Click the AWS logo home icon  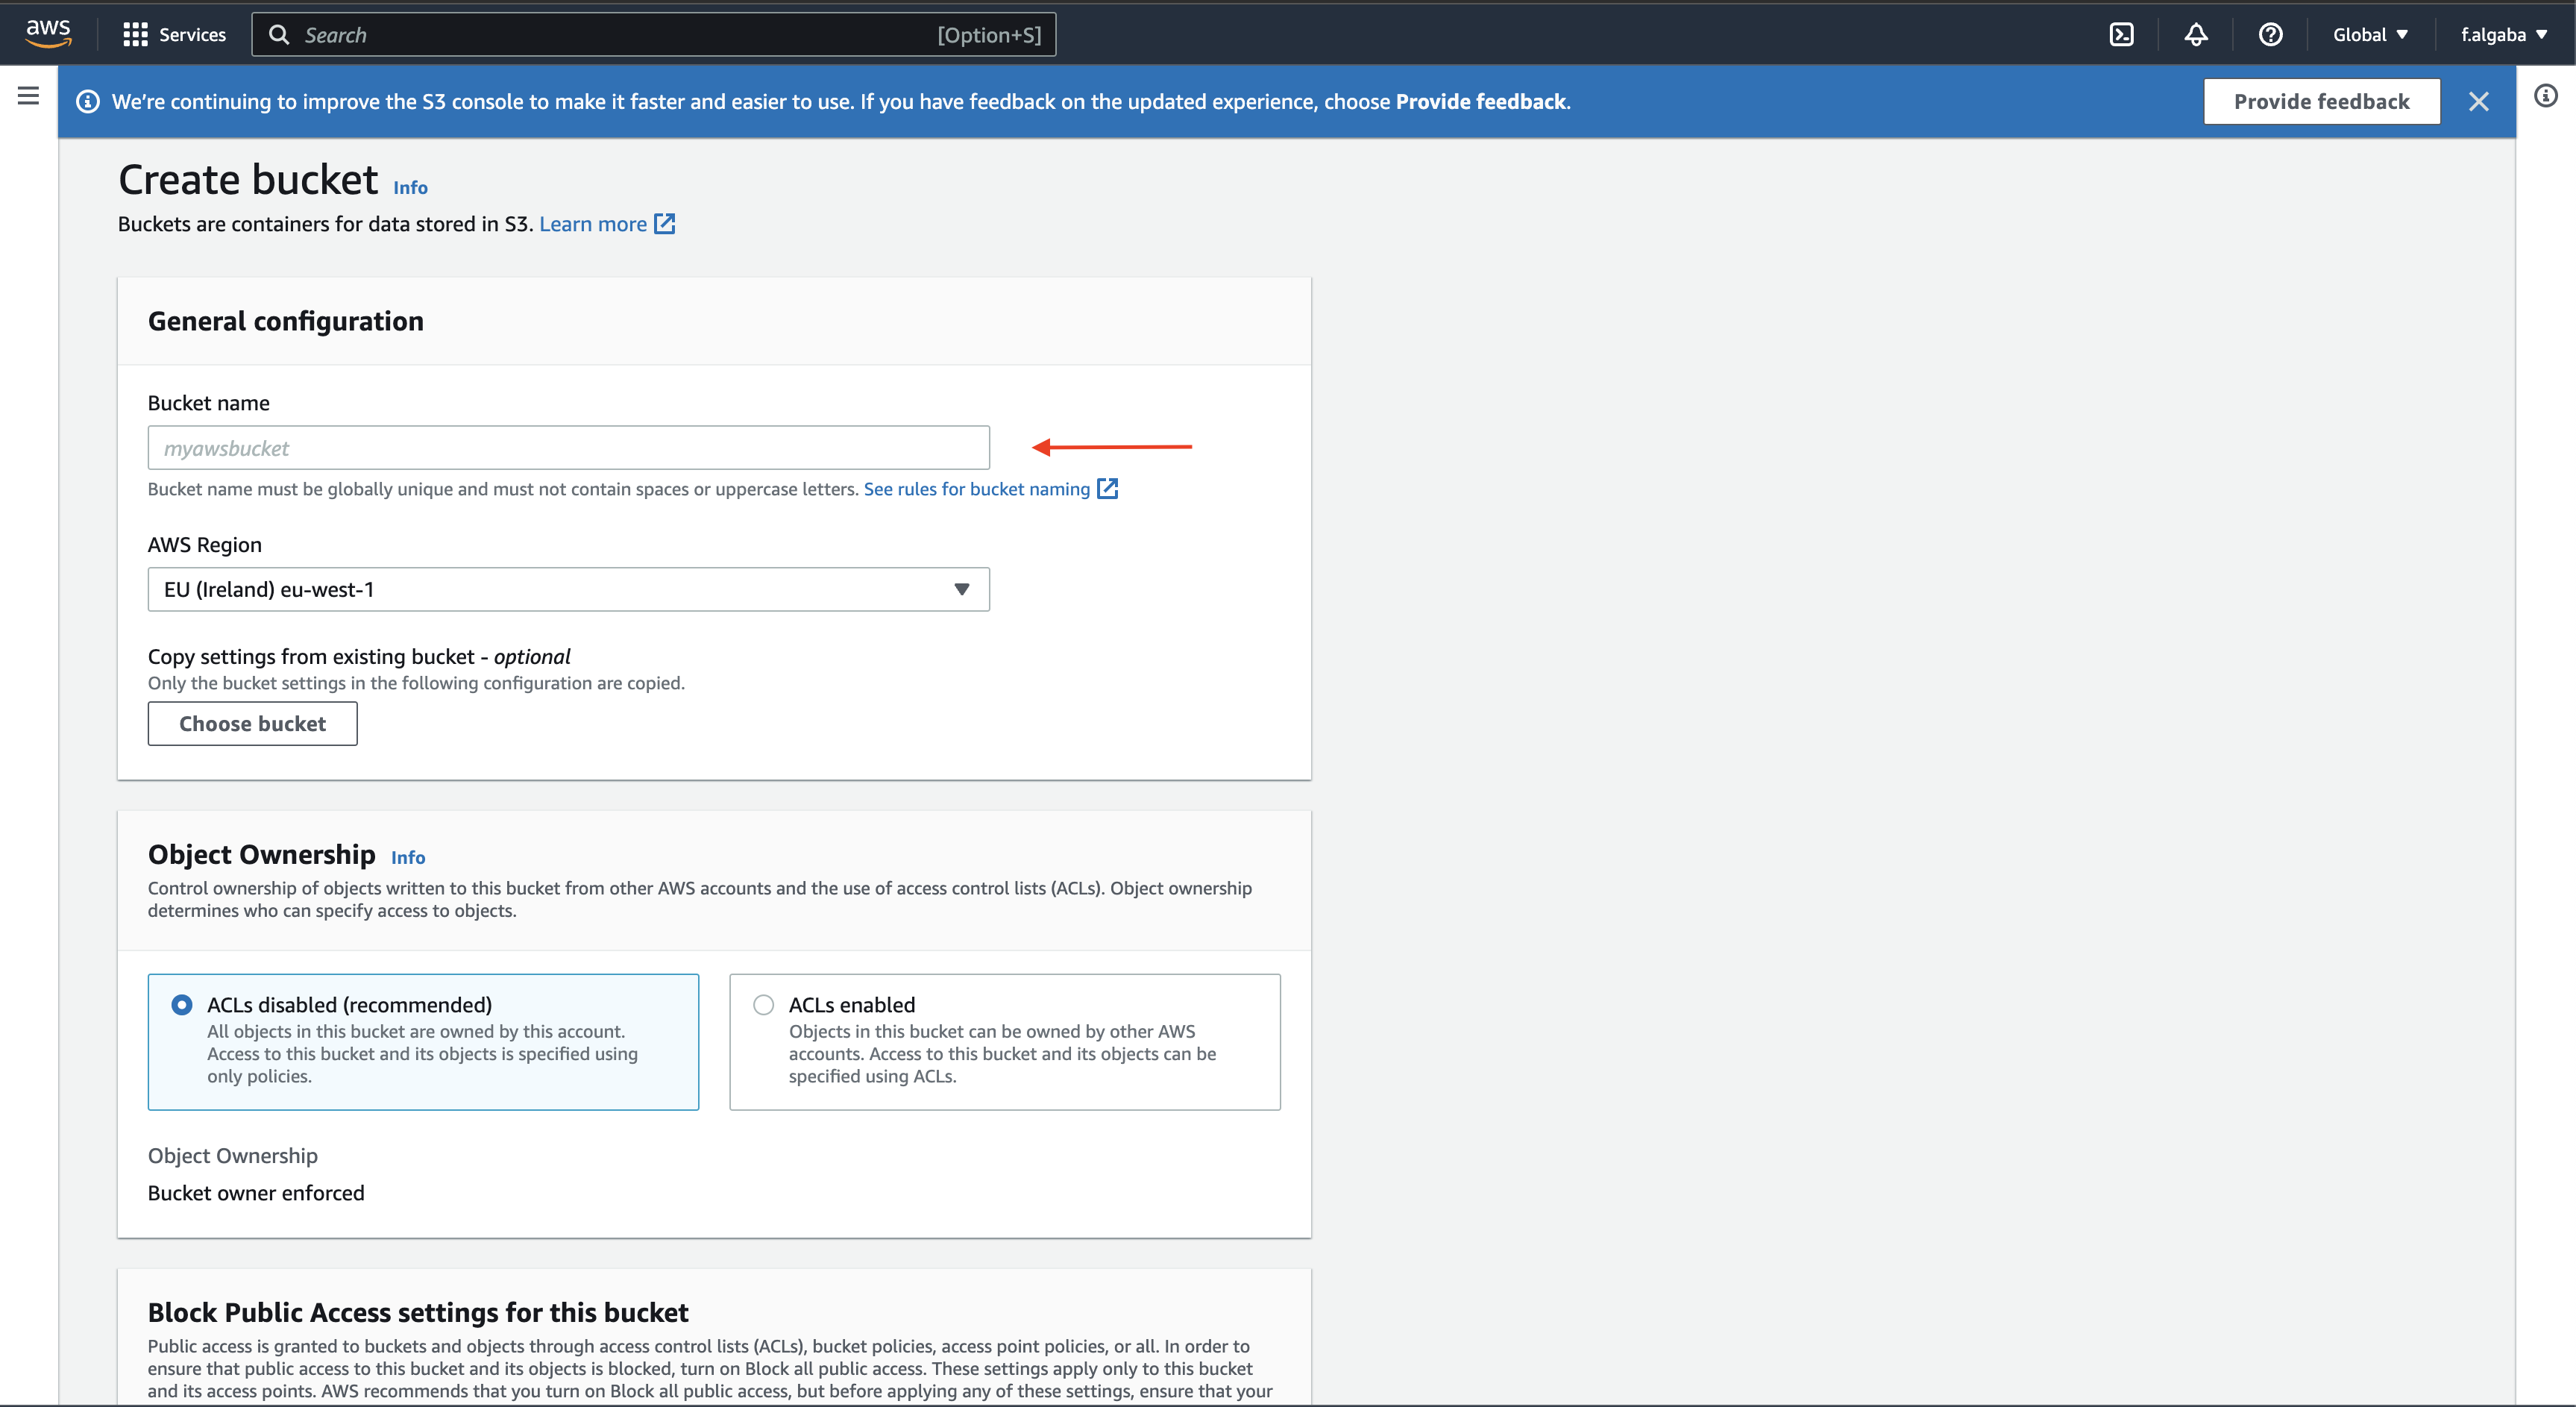[48, 33]
